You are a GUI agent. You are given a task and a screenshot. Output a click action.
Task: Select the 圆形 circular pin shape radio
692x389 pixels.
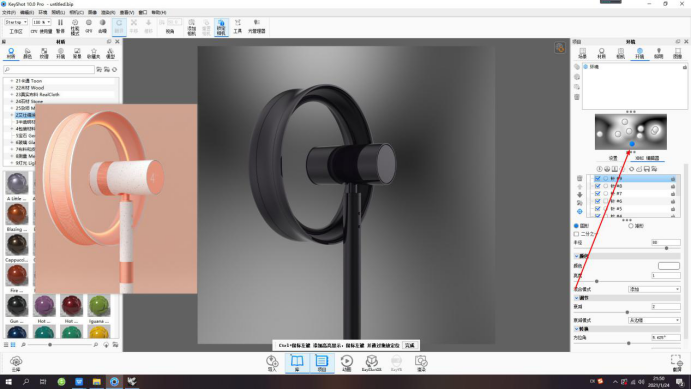pos(576,226)
